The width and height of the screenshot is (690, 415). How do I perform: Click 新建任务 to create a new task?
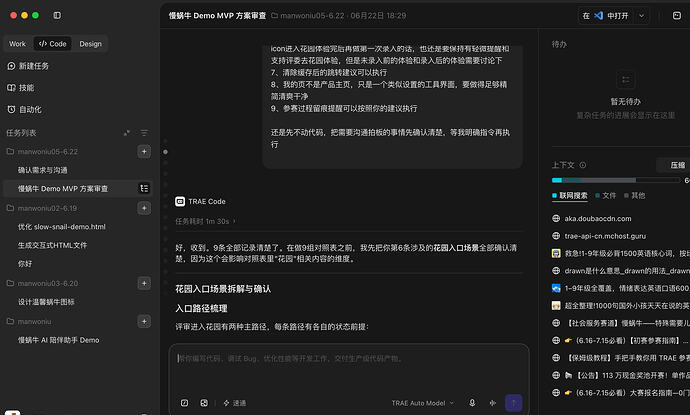[28, 66]
